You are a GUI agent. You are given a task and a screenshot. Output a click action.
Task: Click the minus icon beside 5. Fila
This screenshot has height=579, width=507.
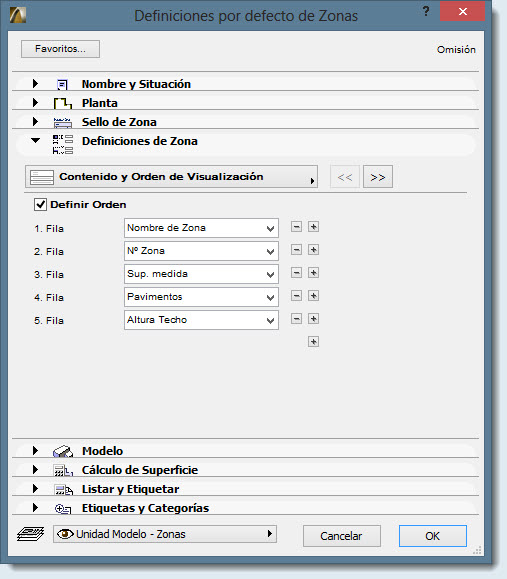click(296, 319)
